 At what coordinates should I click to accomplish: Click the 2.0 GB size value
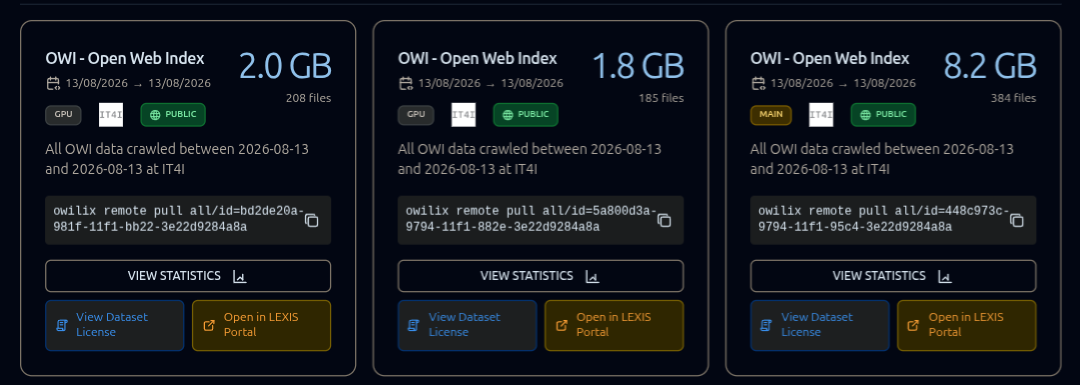[286, 66]
